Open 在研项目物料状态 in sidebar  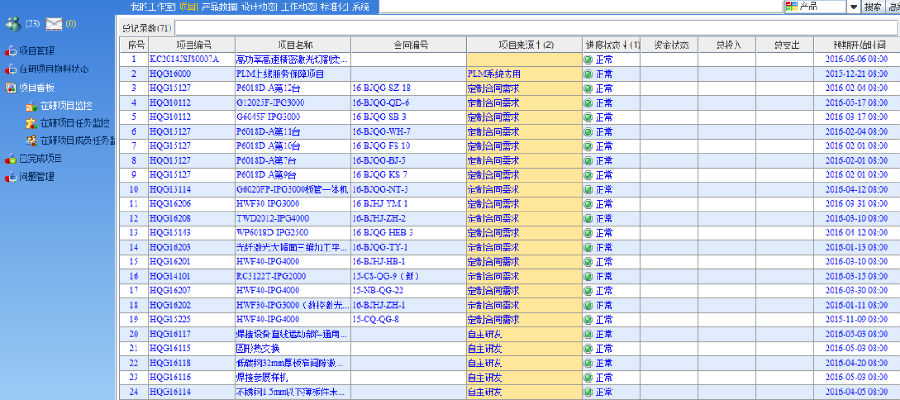tap(55, 69)
